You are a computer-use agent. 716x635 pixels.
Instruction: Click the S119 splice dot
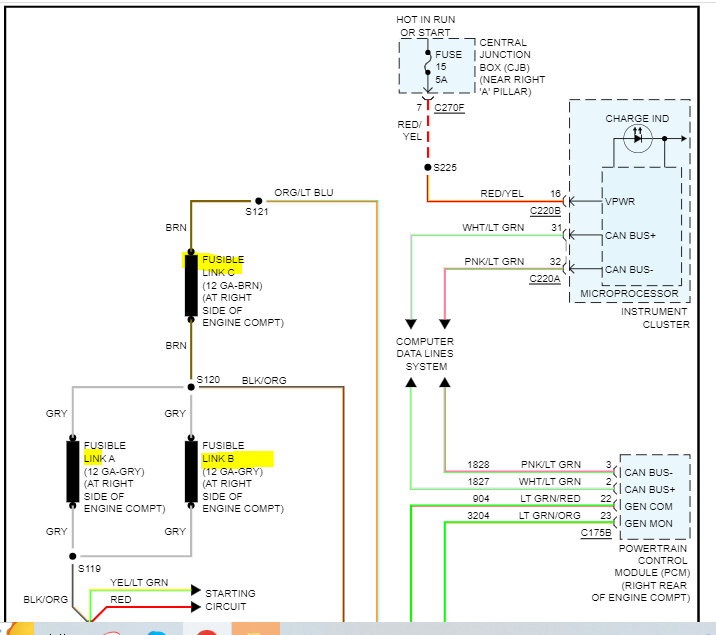click(73, 556)
